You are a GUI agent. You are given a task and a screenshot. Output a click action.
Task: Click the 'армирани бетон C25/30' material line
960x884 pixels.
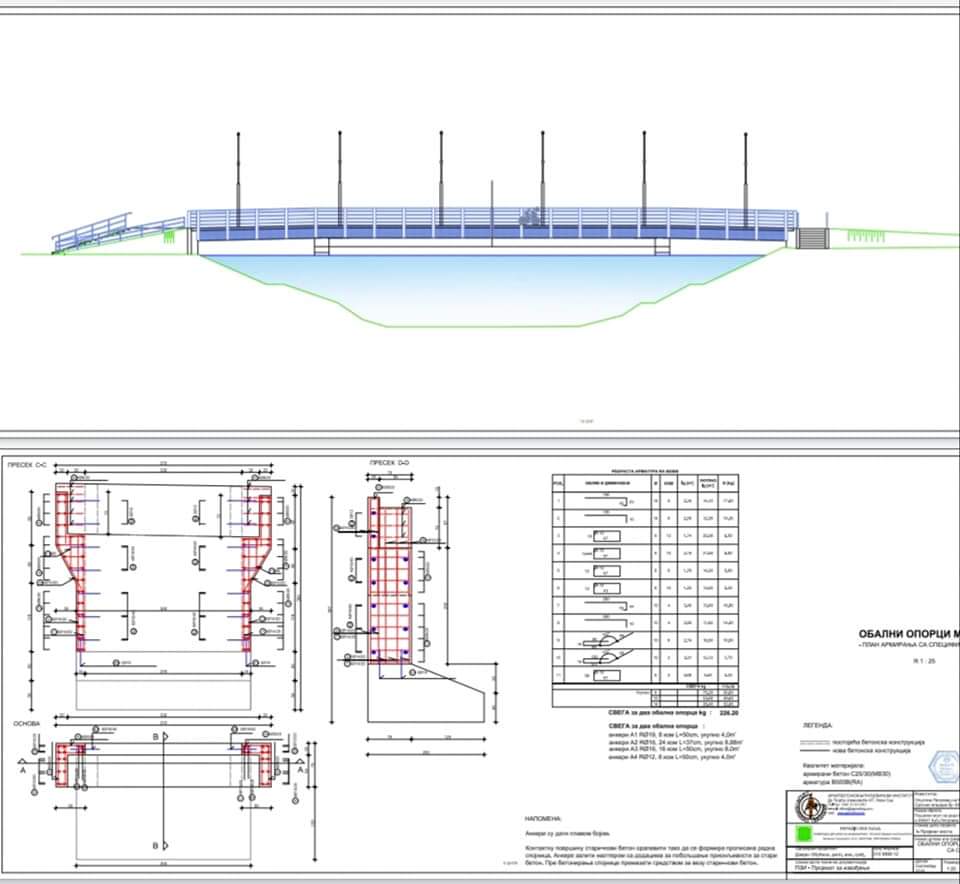tap(846, 774)
